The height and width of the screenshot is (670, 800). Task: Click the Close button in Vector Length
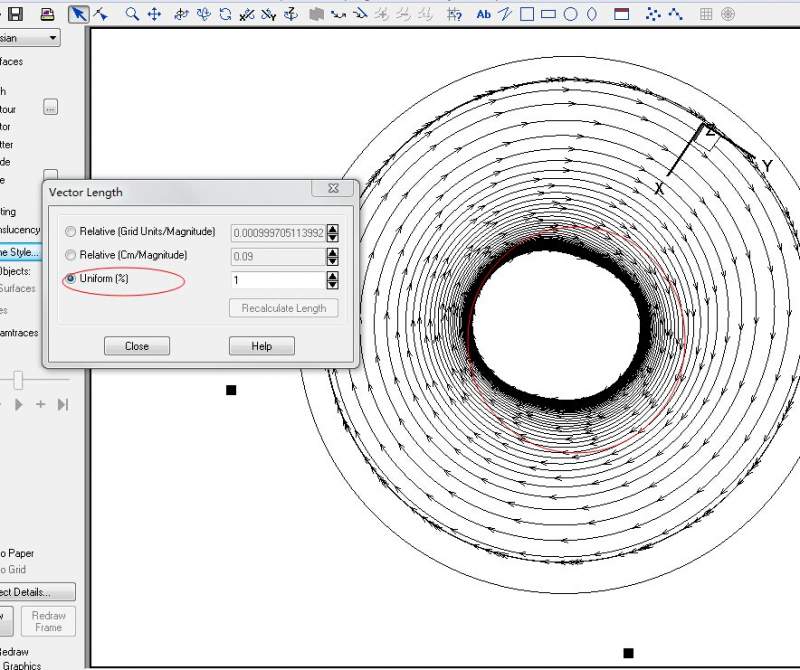coord(137,346)
